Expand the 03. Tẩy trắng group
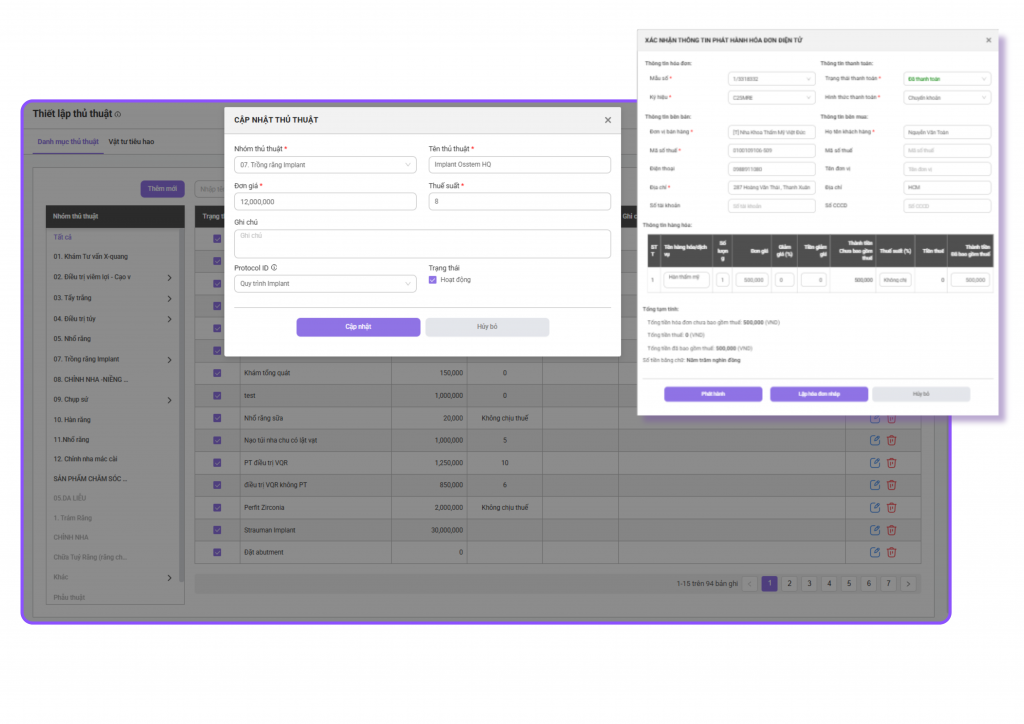Screen dimensions: 1024x724 [x=168, y=298]
